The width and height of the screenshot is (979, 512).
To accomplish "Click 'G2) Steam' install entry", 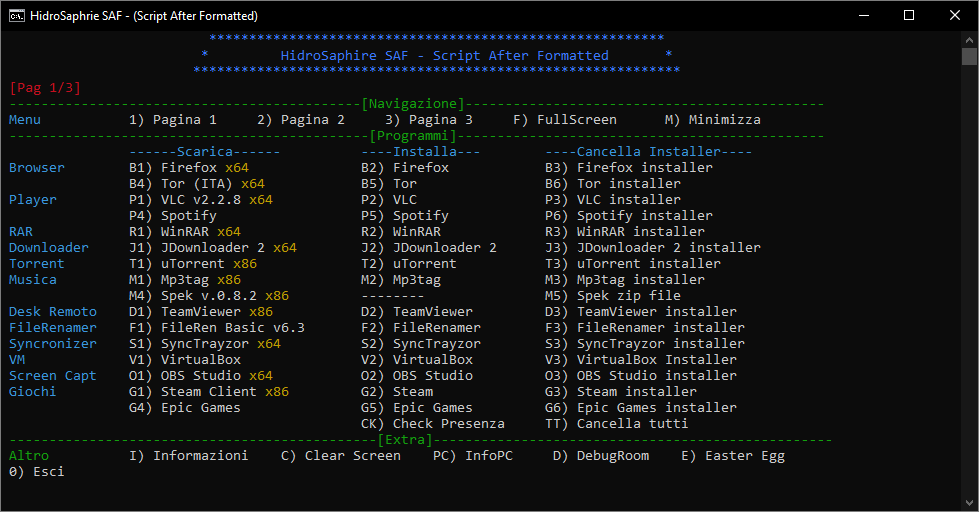I will coord(397,391).
